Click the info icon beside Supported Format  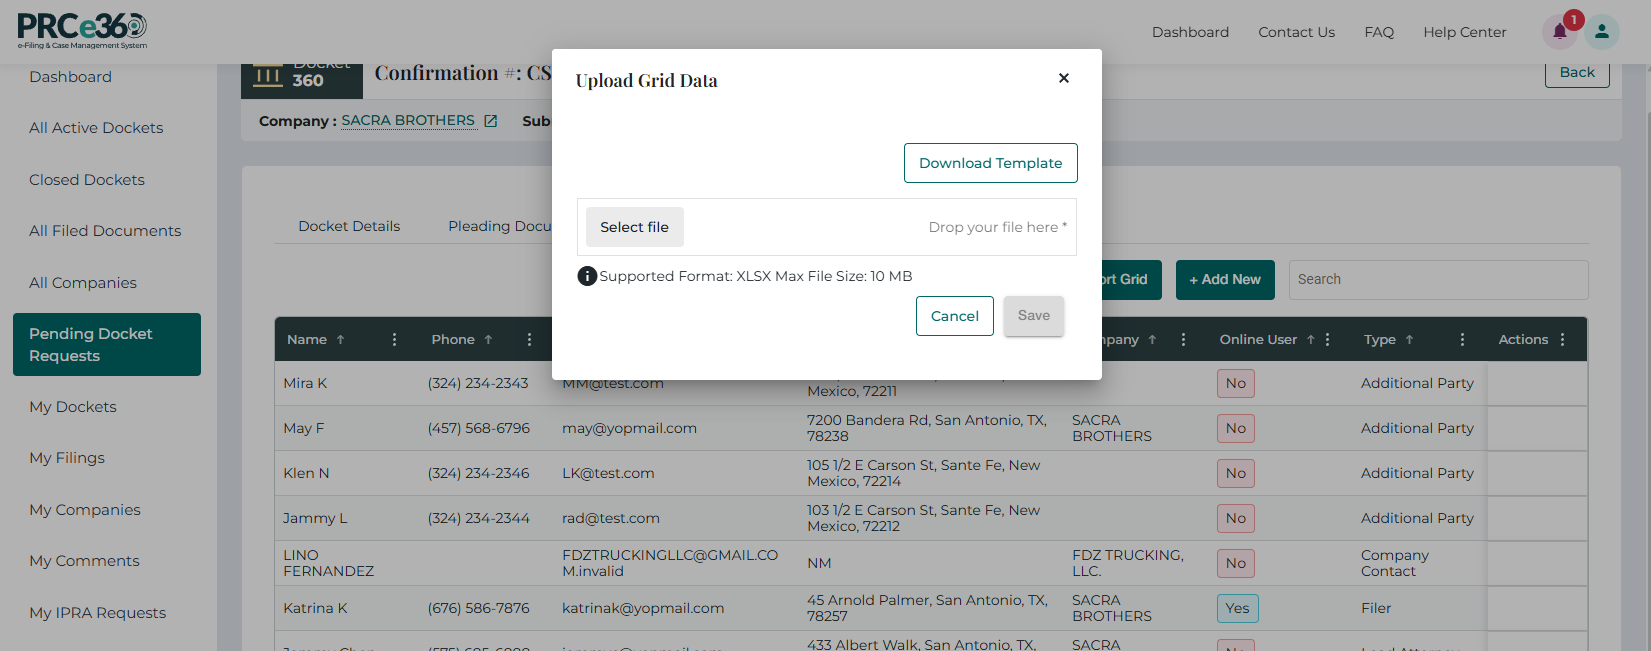587,276
